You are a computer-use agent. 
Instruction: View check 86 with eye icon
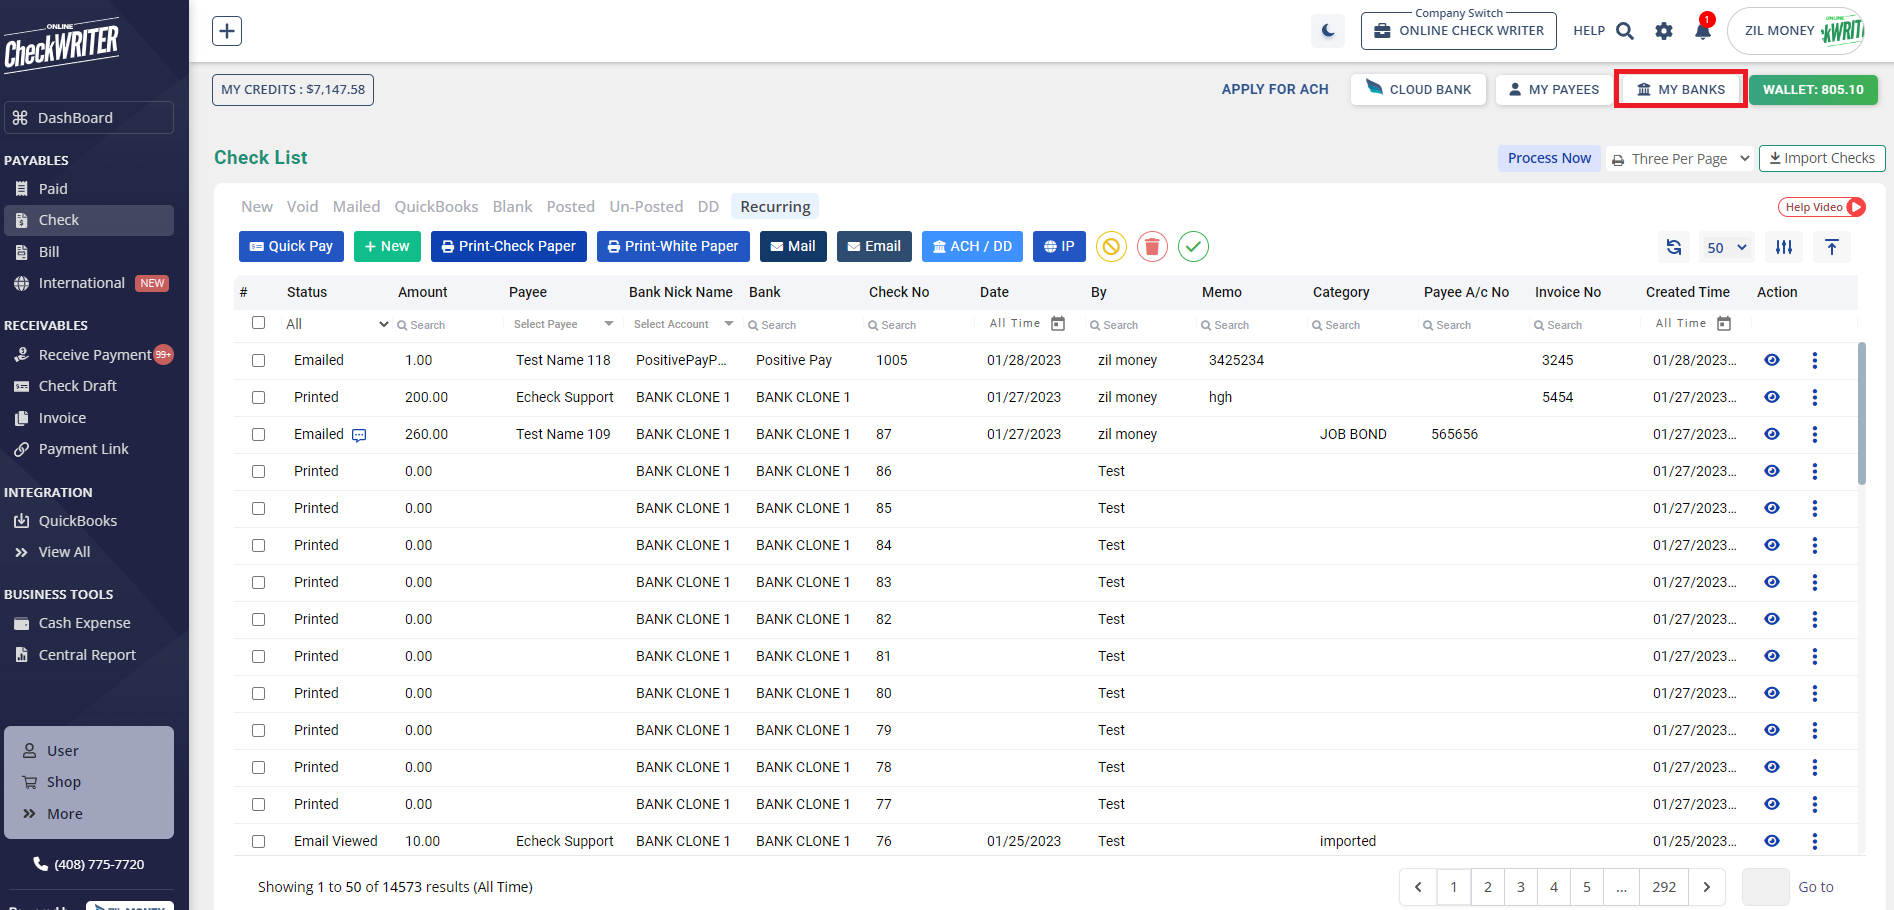click(x=1772, y=471)
